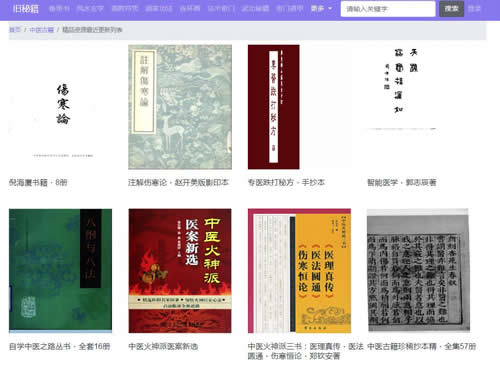Open 中医古籍 breadcrumb link
This screenshot has width=500, height=365.
click(42, 30)
